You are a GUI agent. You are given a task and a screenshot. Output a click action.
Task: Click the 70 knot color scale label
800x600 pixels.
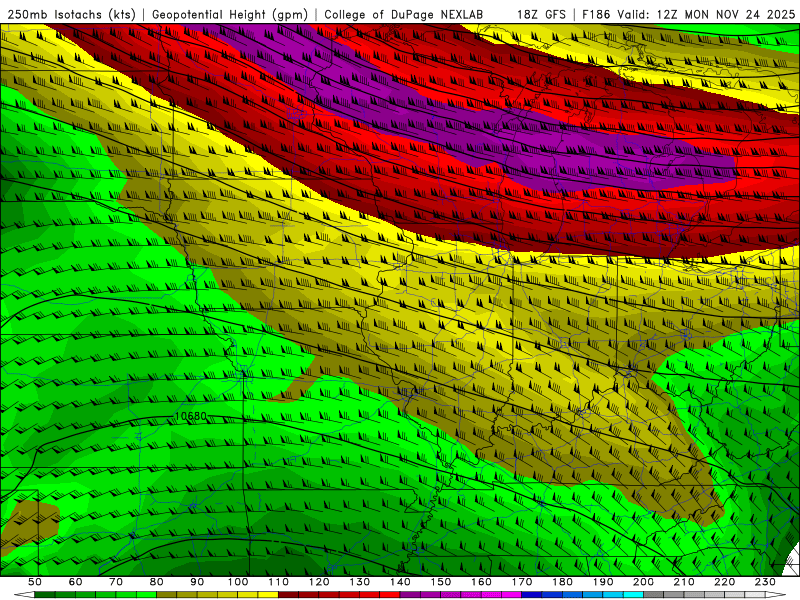click(x=116, y=582)
